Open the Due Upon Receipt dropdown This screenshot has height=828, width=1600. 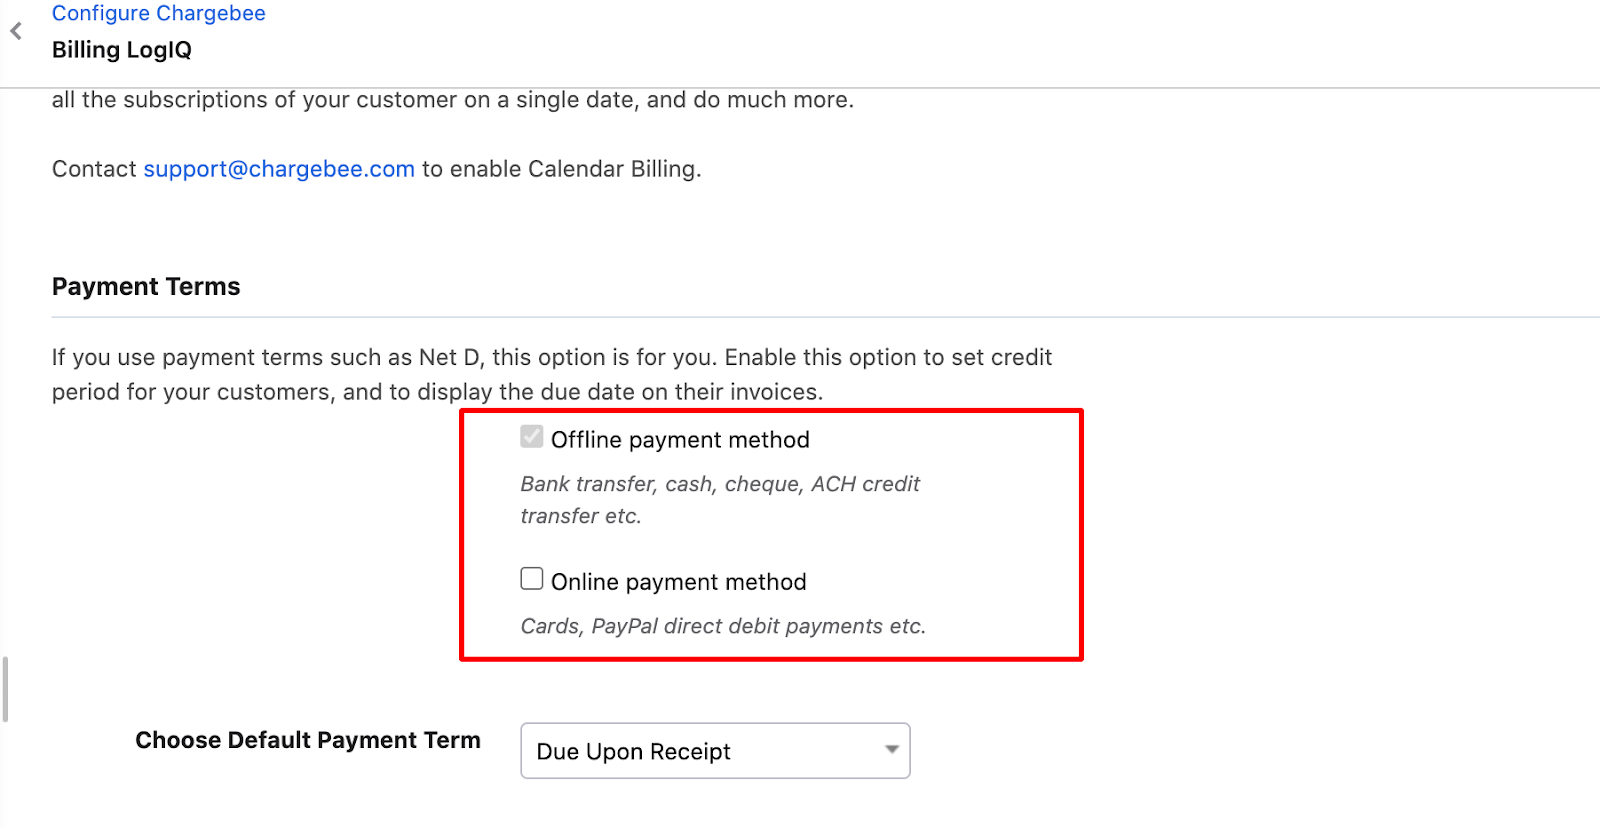(715, 751)
